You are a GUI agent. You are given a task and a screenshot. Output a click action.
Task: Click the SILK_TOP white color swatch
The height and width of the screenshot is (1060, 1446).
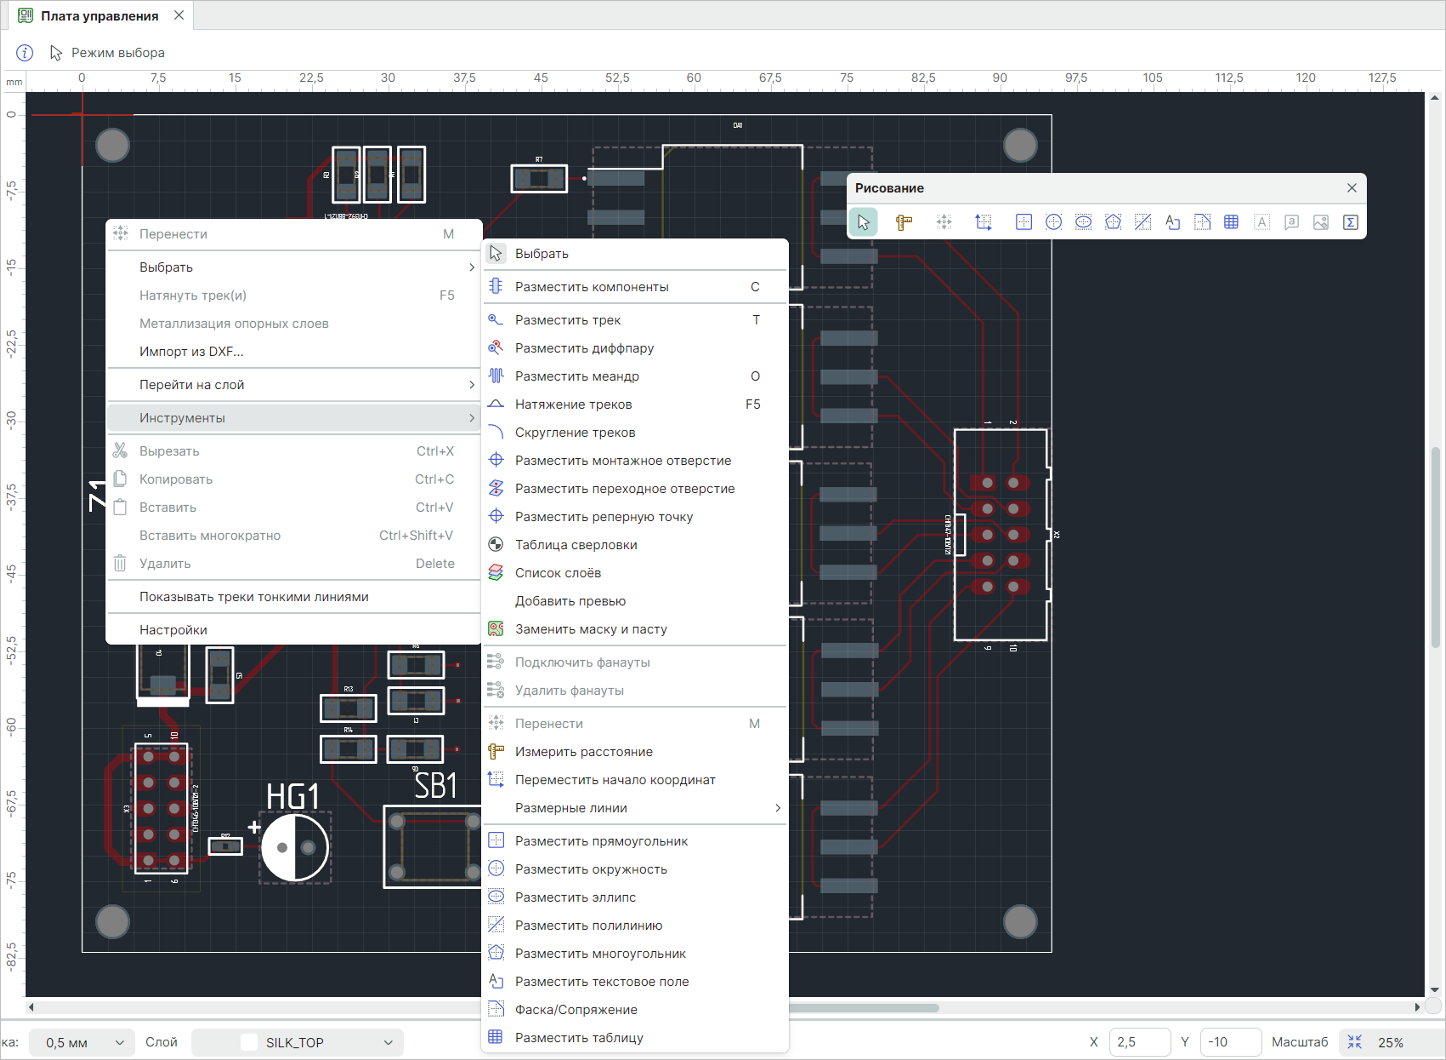pos(249,1042)
